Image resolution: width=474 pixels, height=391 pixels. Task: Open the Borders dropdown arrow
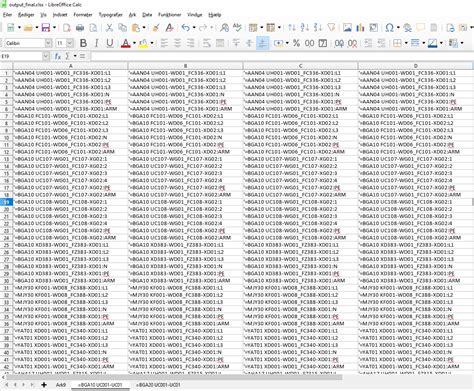point(406,43)
